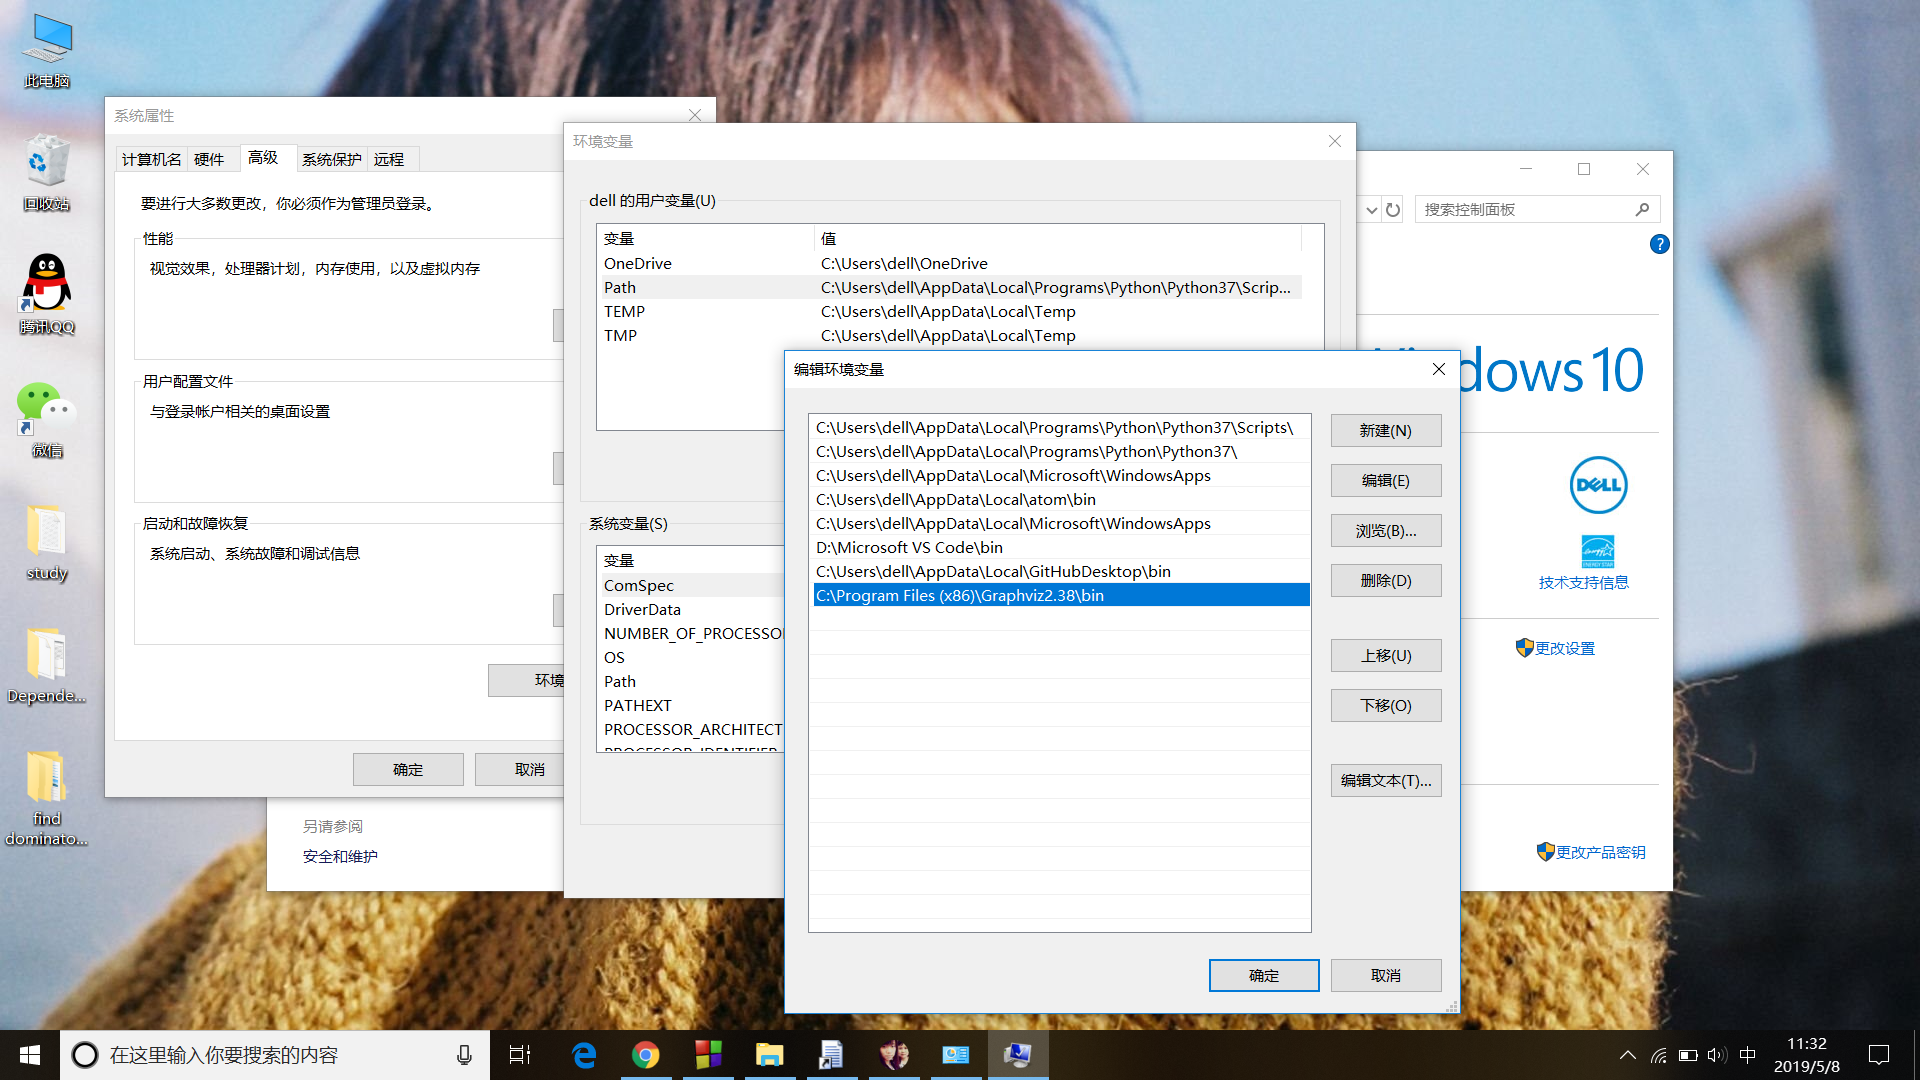The width and height of the screenshot is (1920, 1080).
Task: Launch WeChat desktop shortcut
Action: (x=47, y=420)
